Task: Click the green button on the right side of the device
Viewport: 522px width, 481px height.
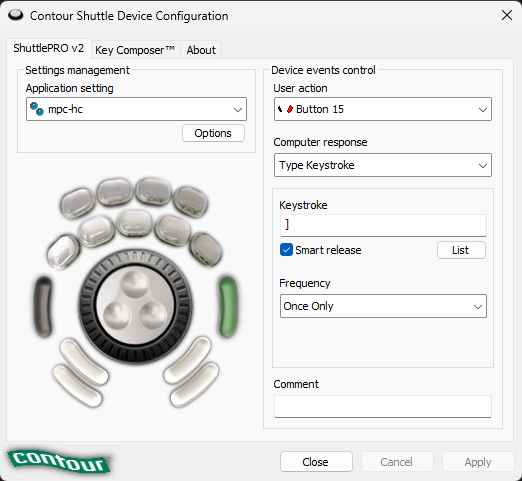Action: tap(228, 306)
